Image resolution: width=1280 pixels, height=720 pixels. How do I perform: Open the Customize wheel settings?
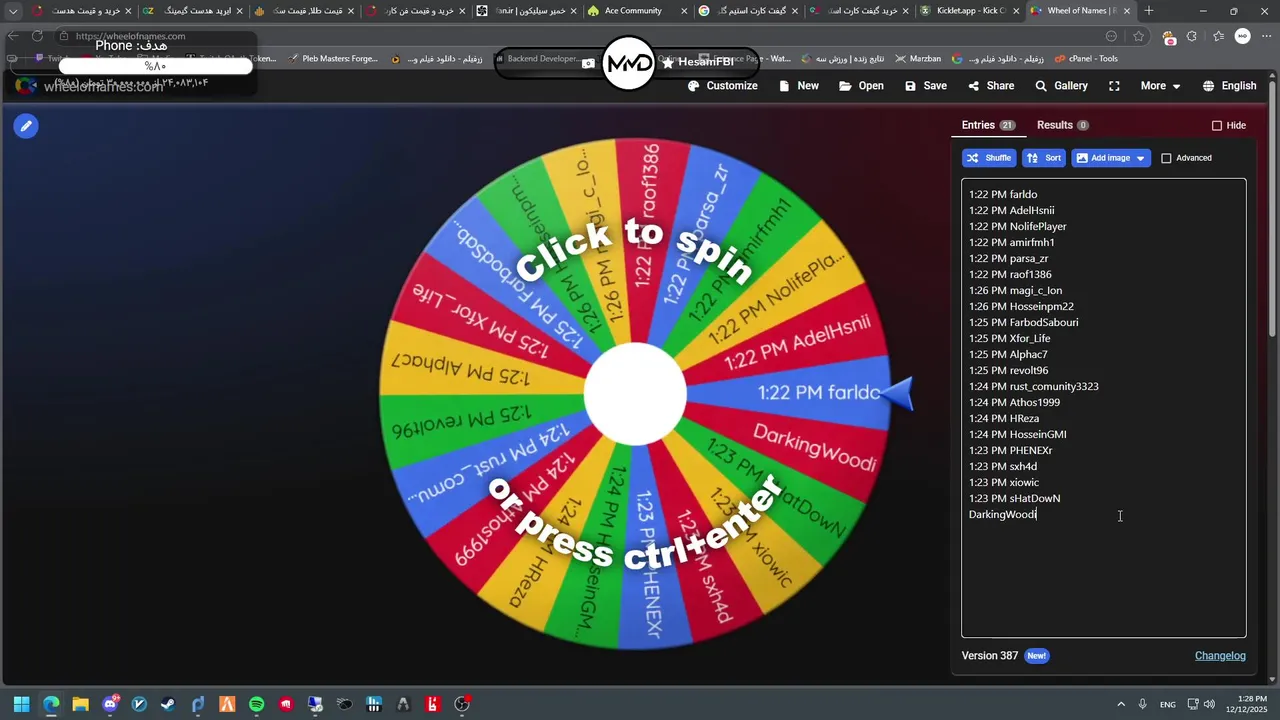(x=722, y=86)
